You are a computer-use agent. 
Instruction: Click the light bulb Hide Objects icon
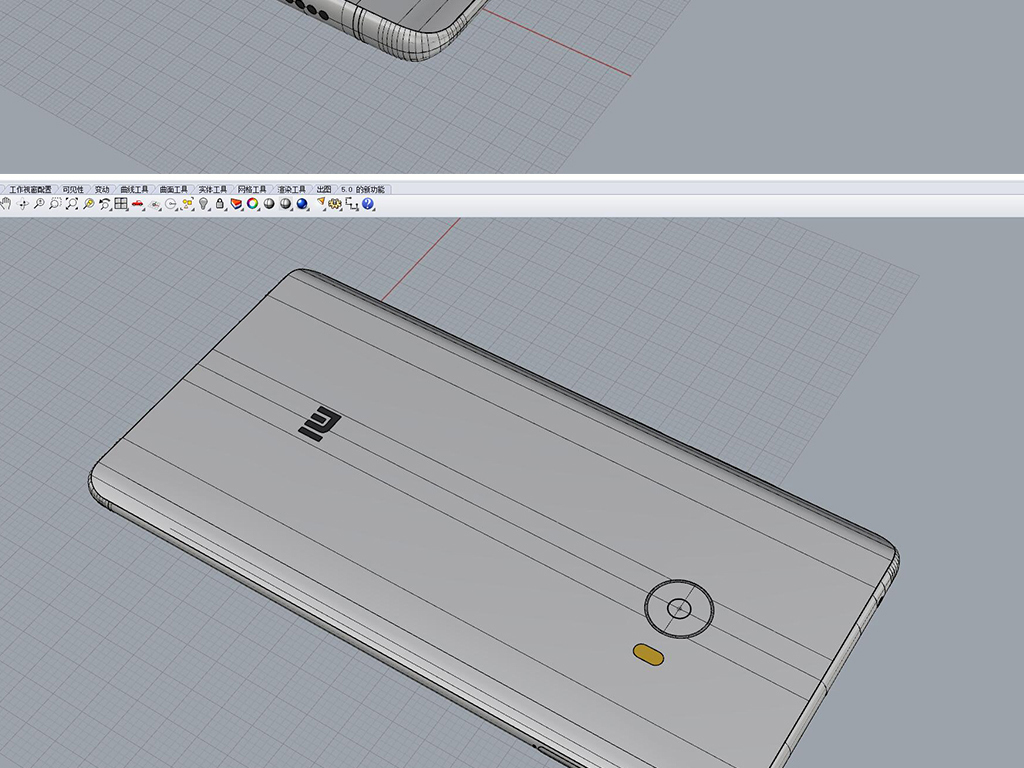(203, 204)
